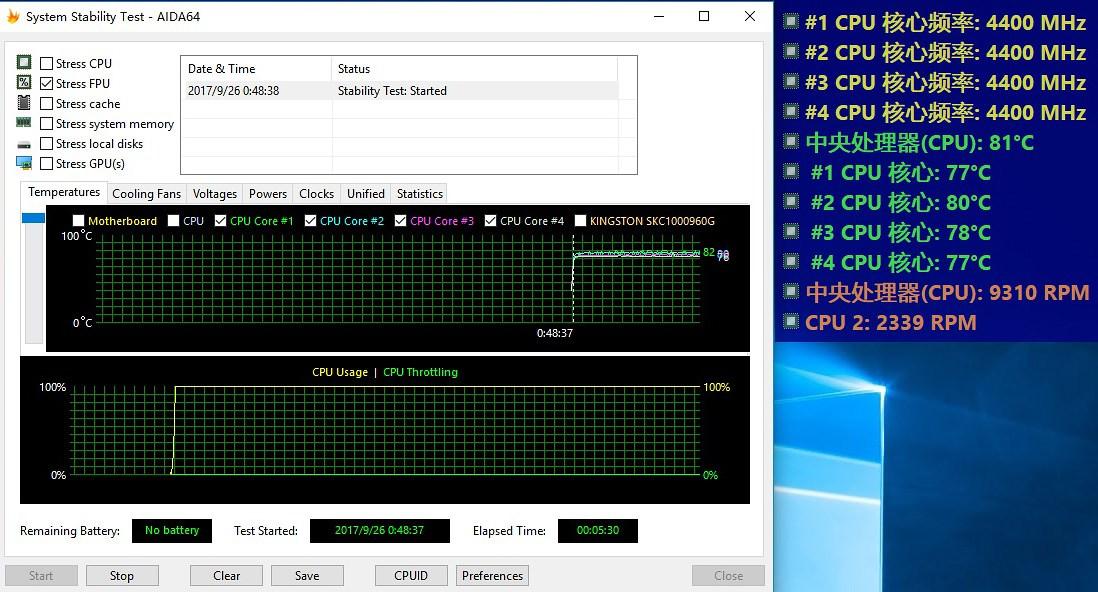This screenshot has width=1098, height=592.
Task: Open the Preferences dialog
Action: coord(492,575)
